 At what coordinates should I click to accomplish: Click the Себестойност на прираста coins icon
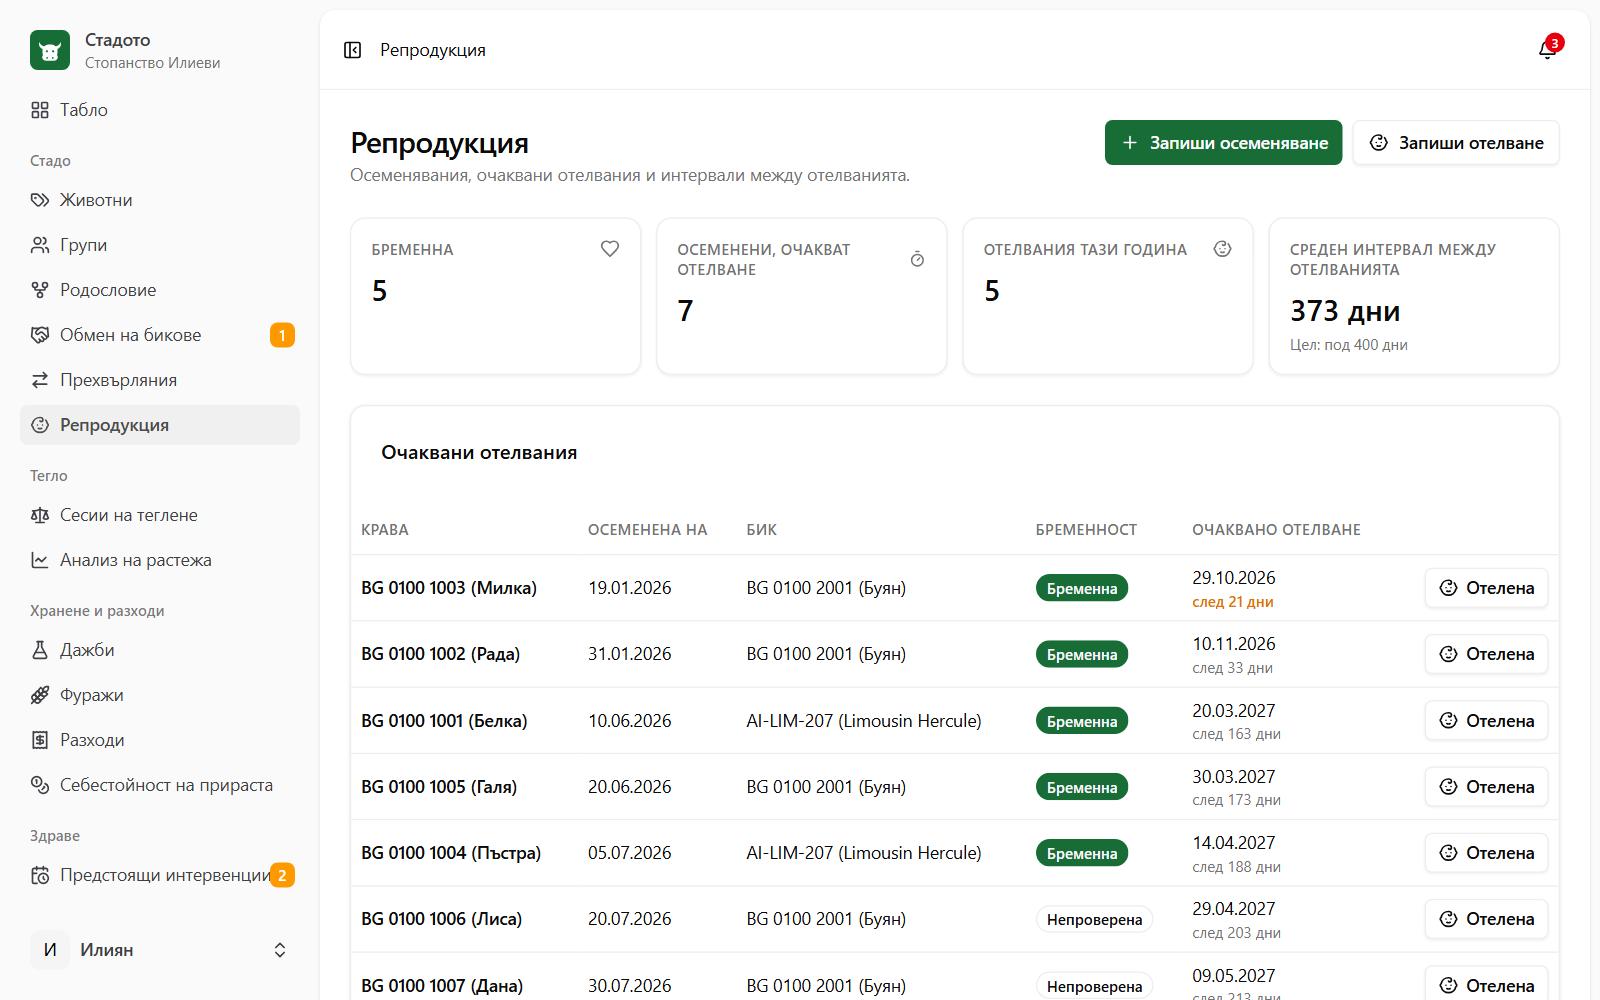(40, 785)
